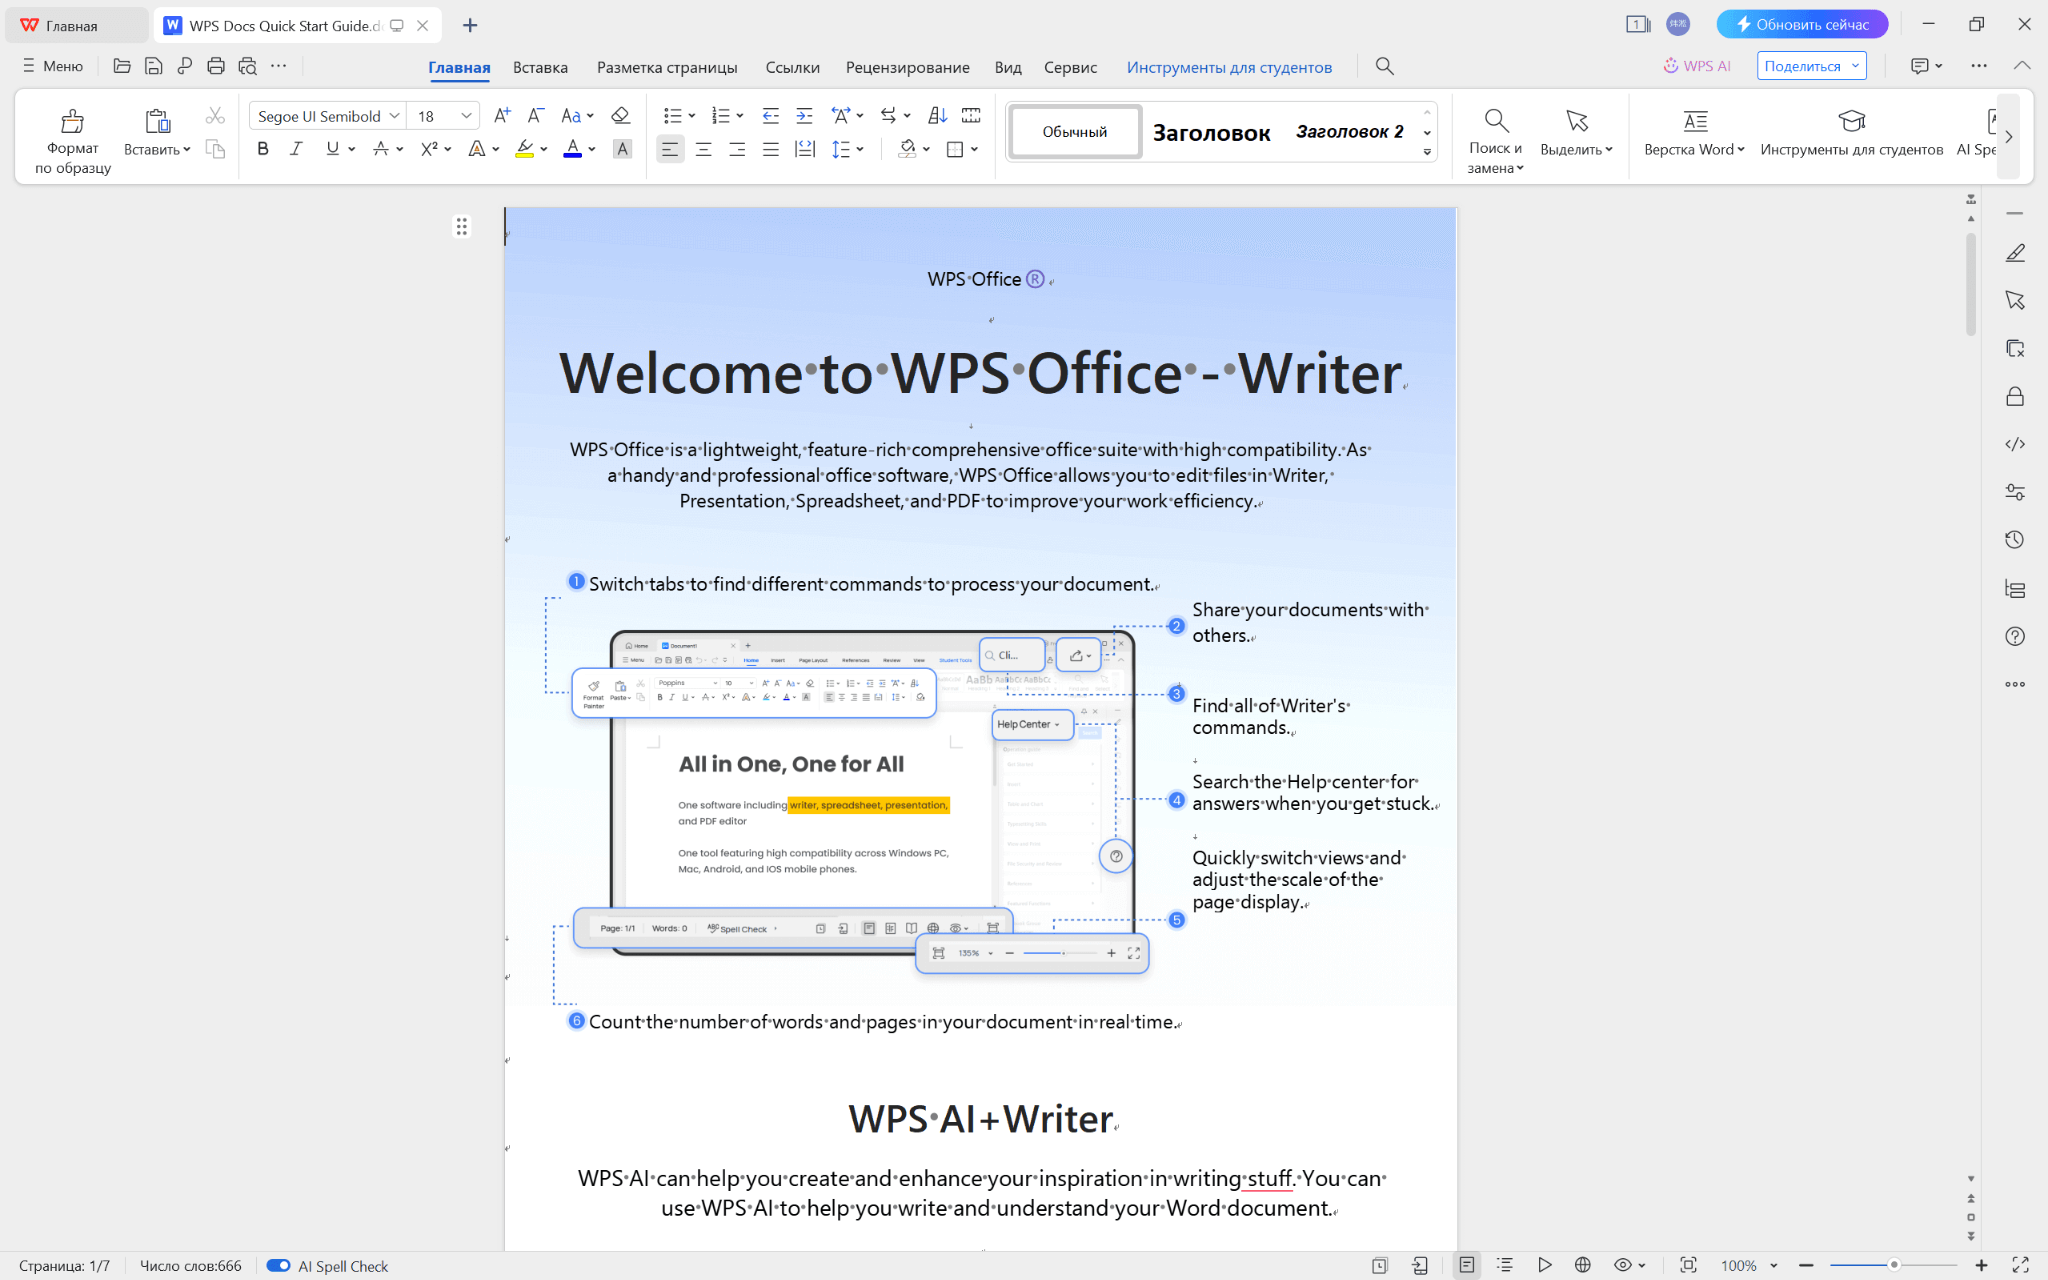Click the Clear Formatting eraser icon
The height and width of the screenshot is (1280, 2048).
tap(620, 116)
